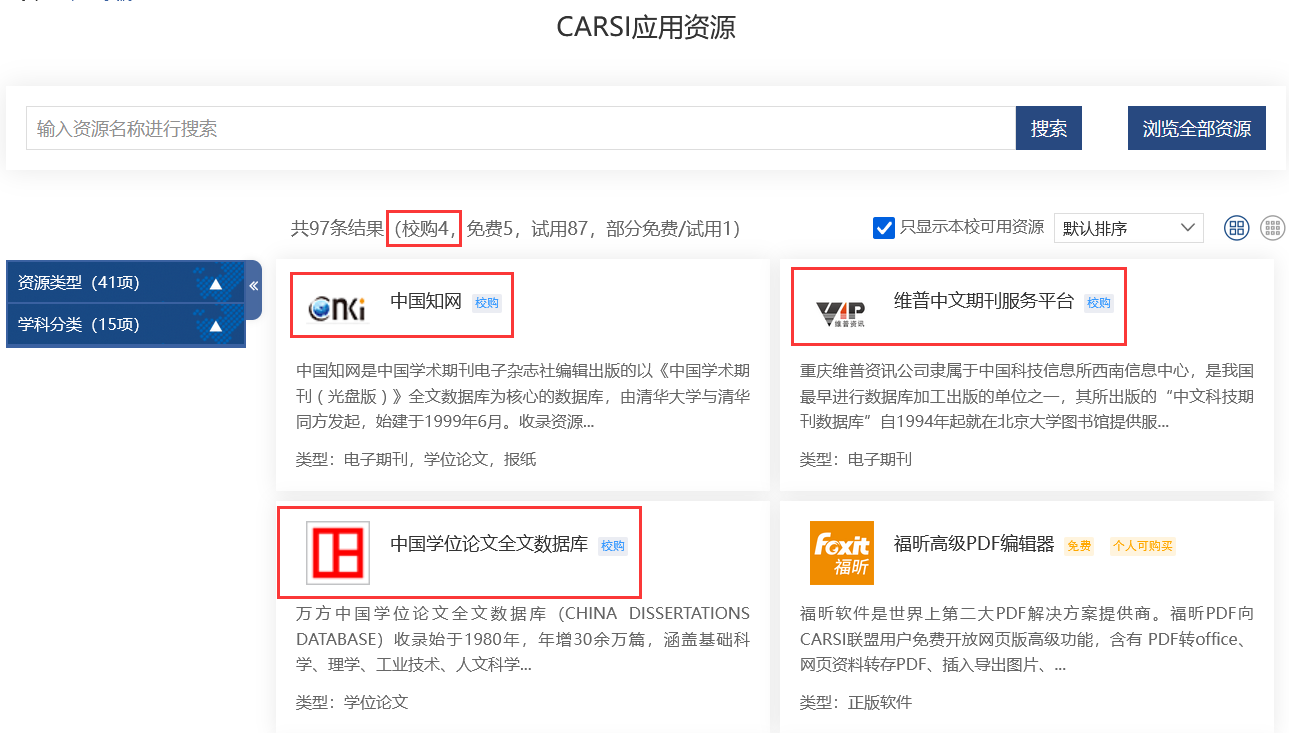Click the 个人可购买 tag on 福昕 card
Viewport: 1289px width, 733px height.
click(1141, 546)
